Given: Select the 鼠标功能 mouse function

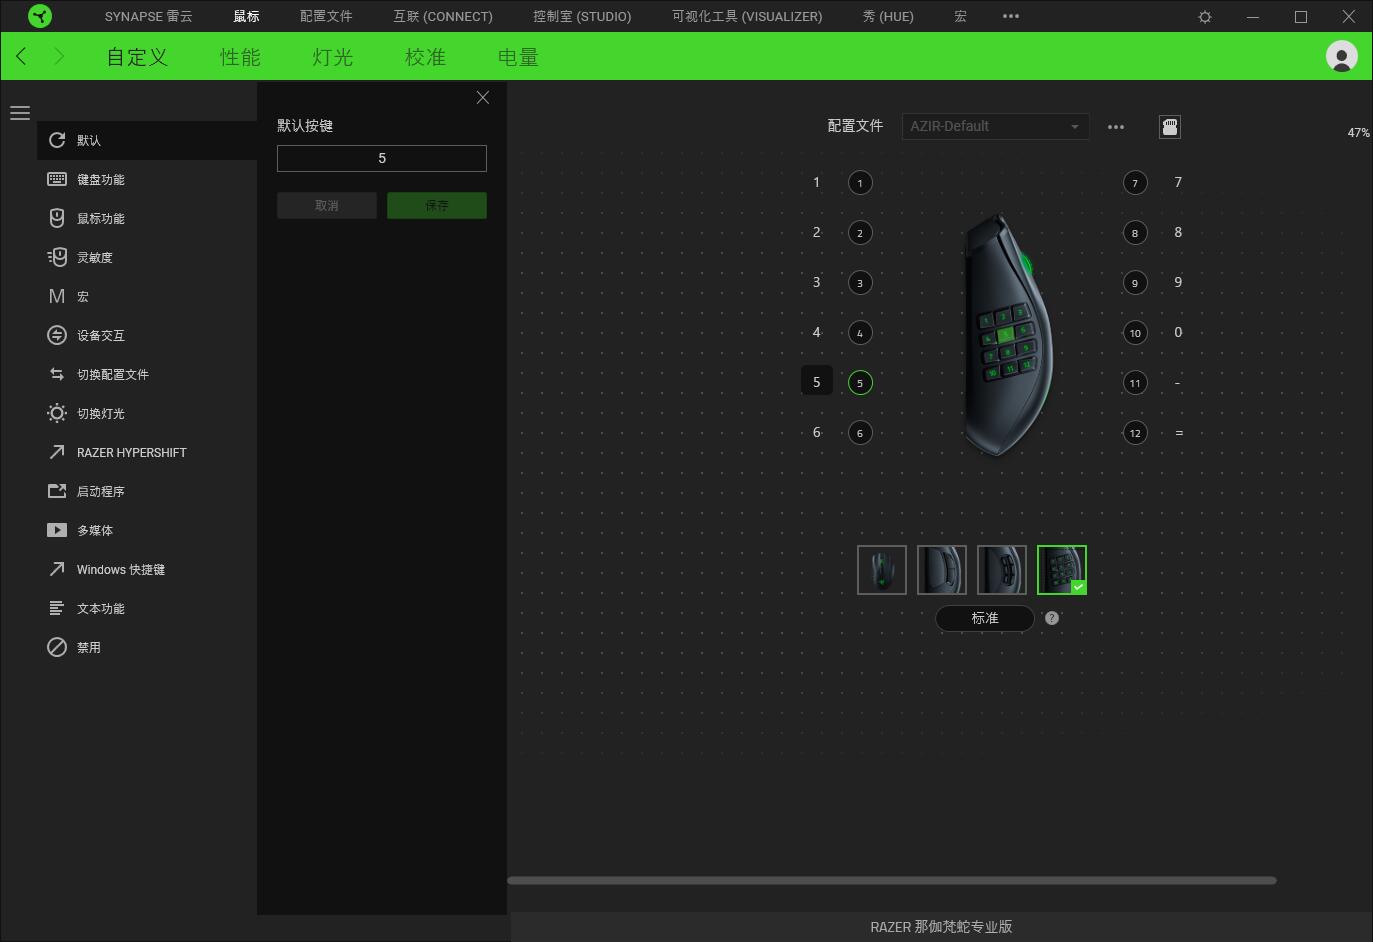Looking at the screenshot, I should coord(147,218).
